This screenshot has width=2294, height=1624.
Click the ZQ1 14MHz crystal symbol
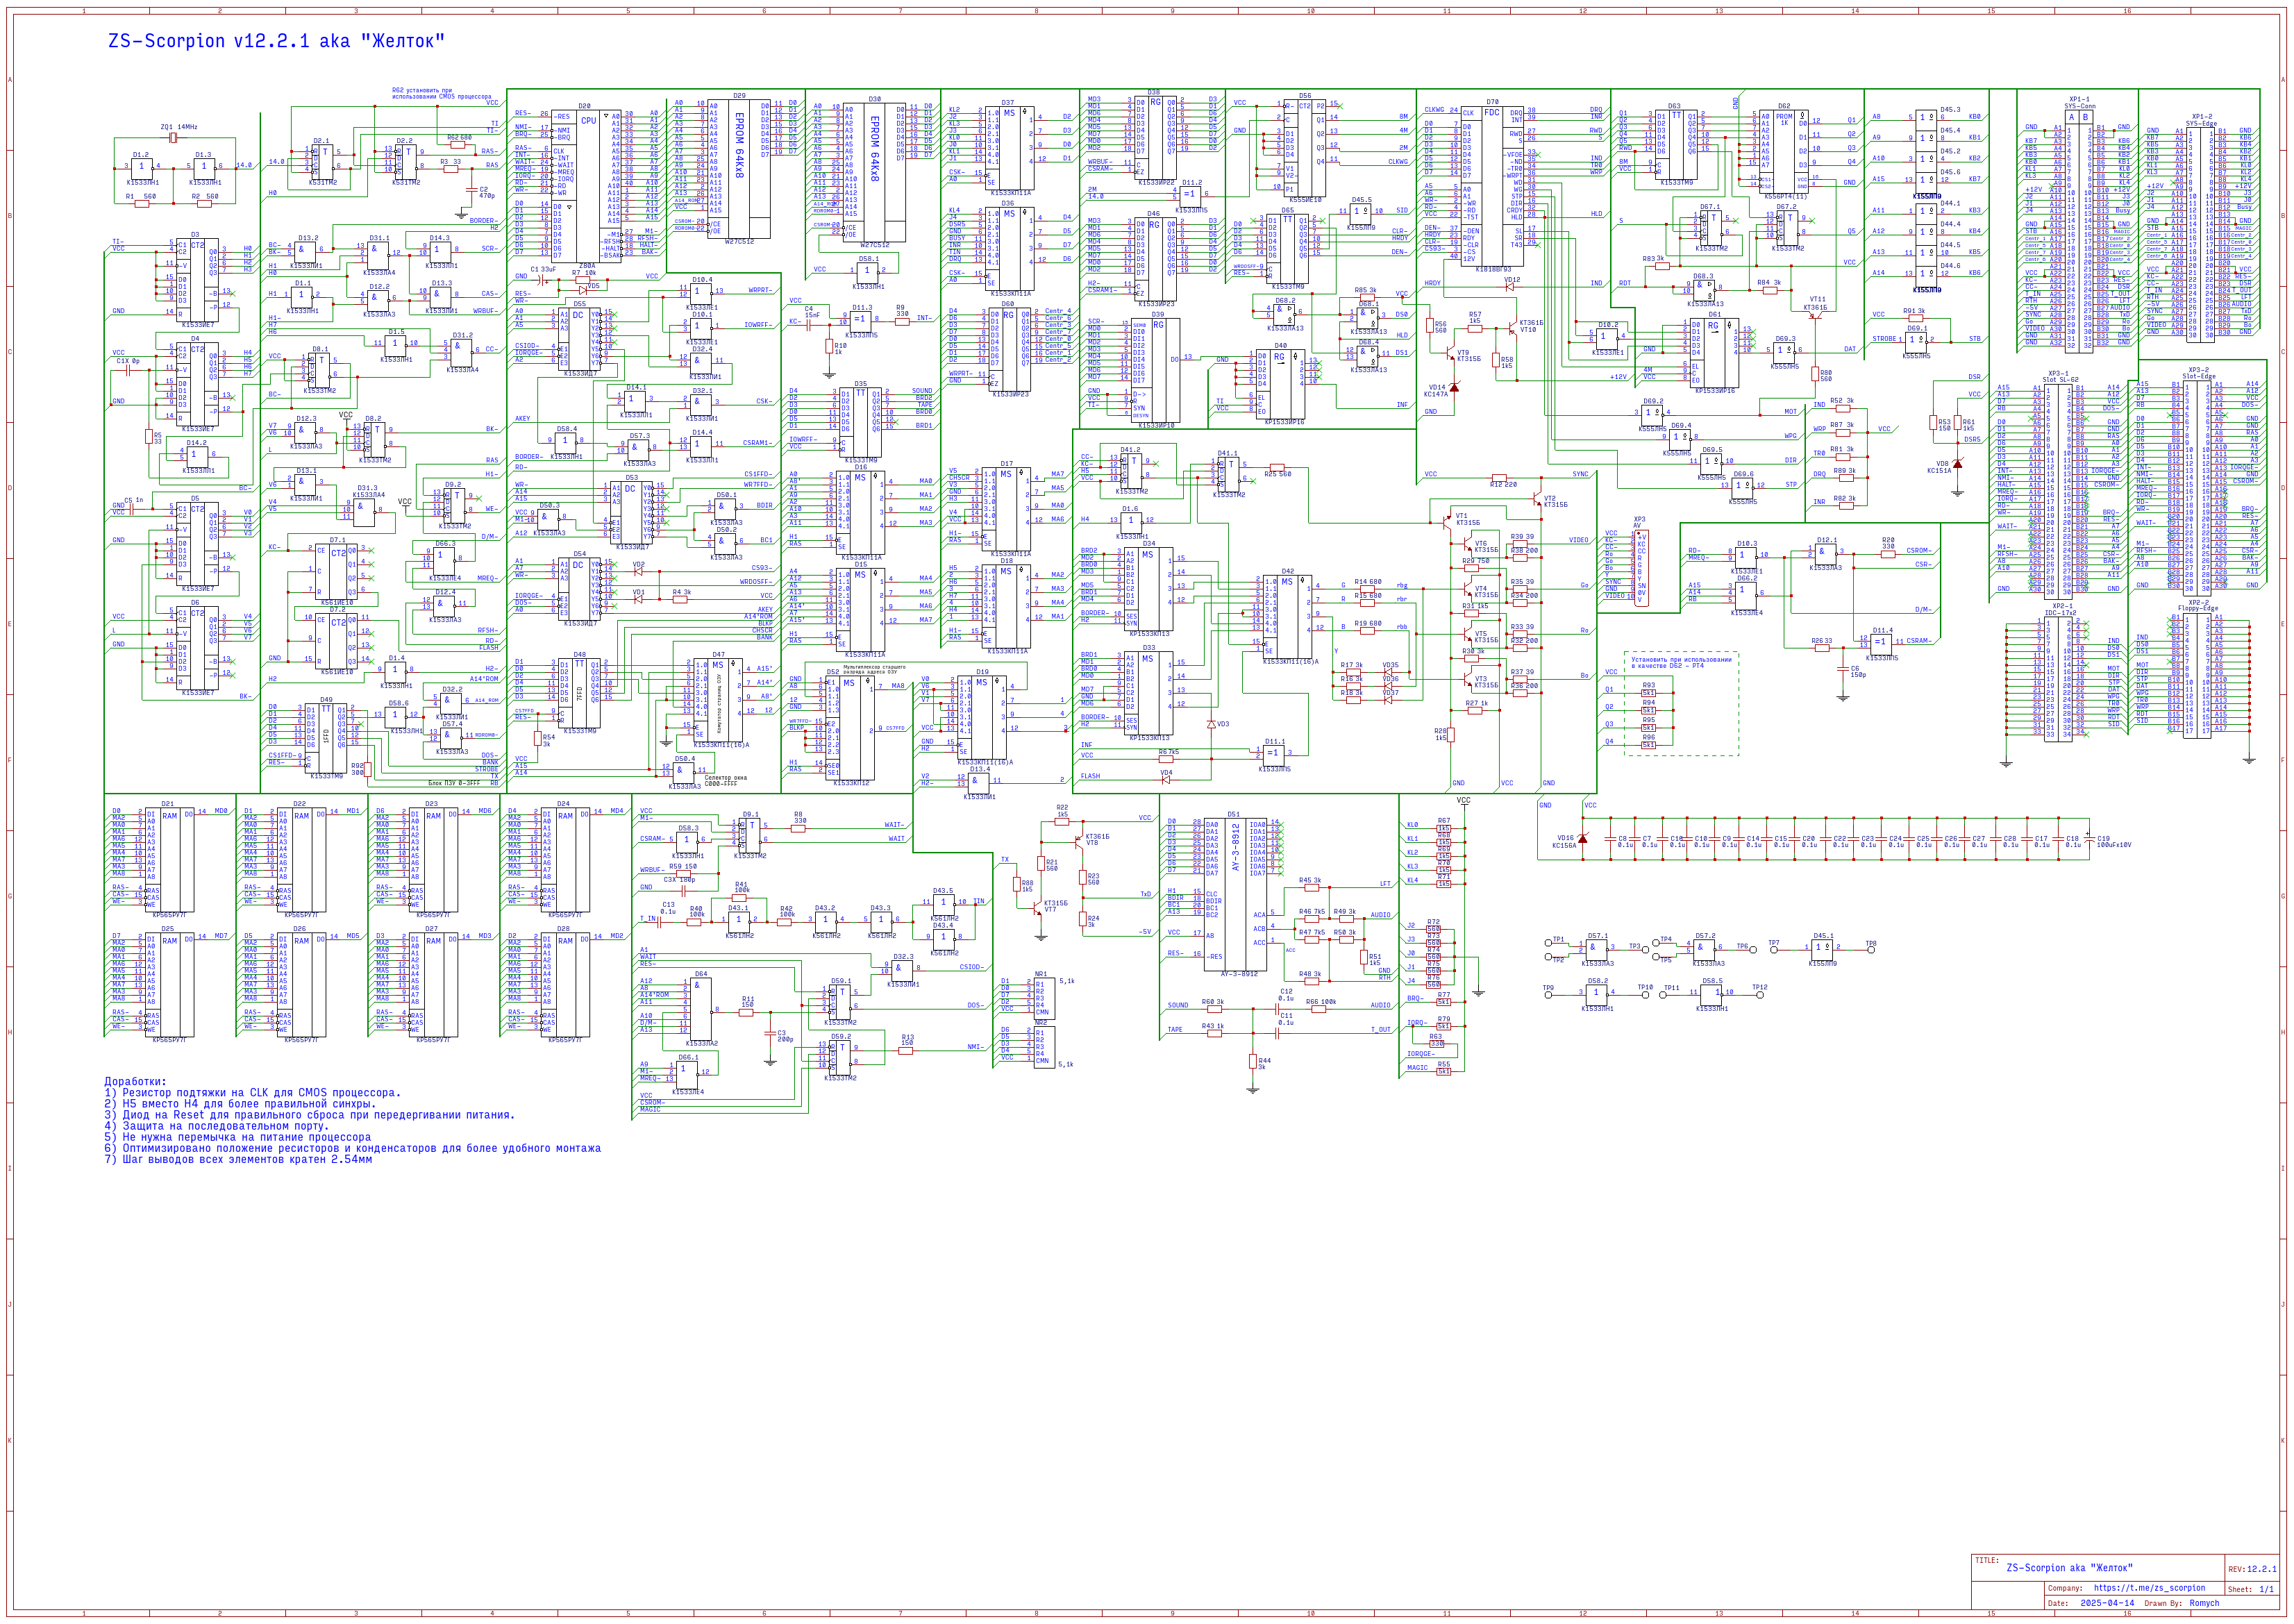(x=173, y=139)
